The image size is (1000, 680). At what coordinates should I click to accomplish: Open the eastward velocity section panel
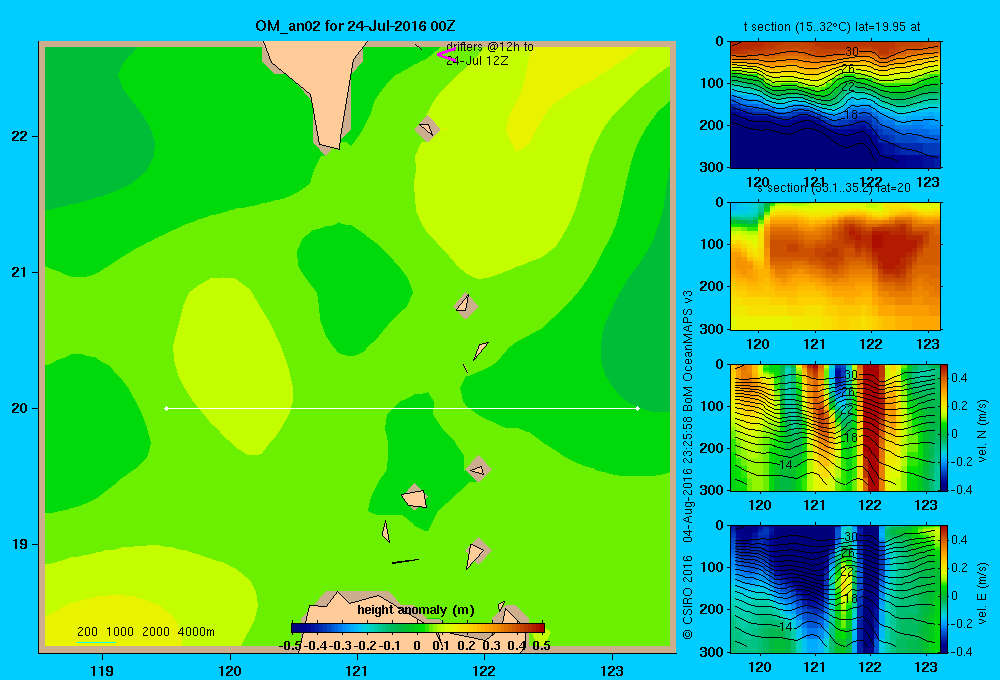click(x=835, y=589)
